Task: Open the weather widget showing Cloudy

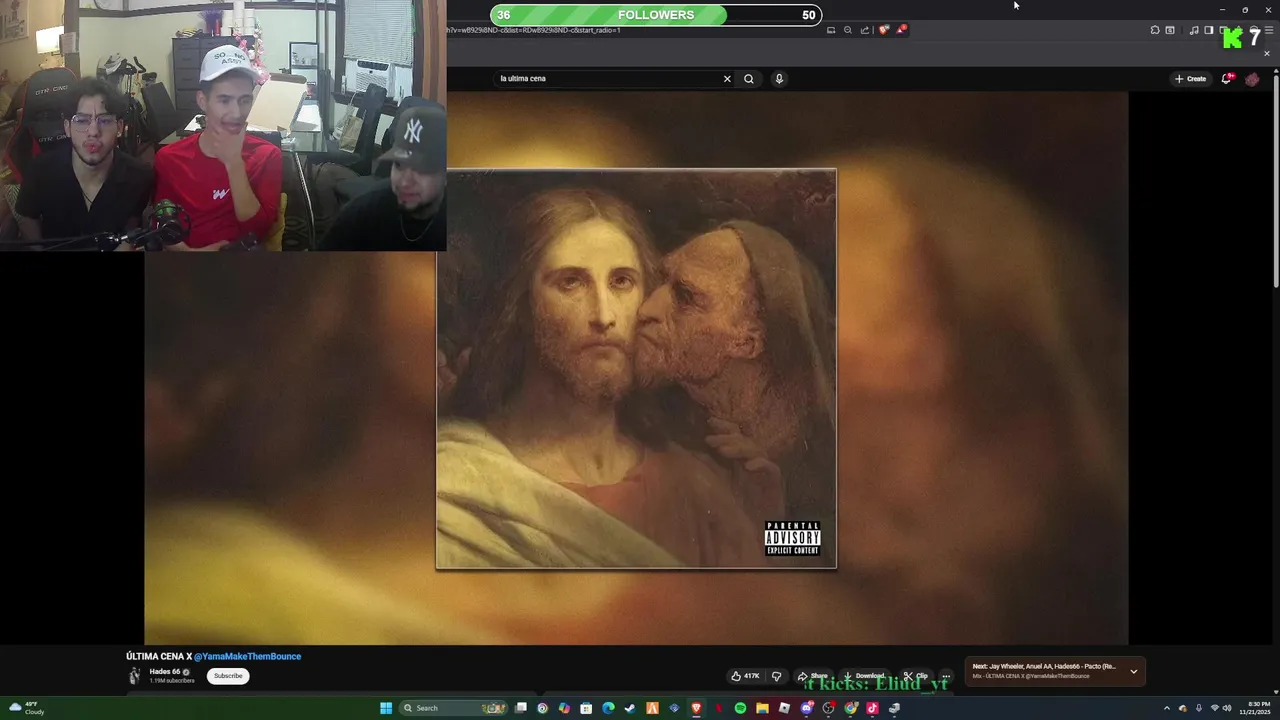Action: 27,708
